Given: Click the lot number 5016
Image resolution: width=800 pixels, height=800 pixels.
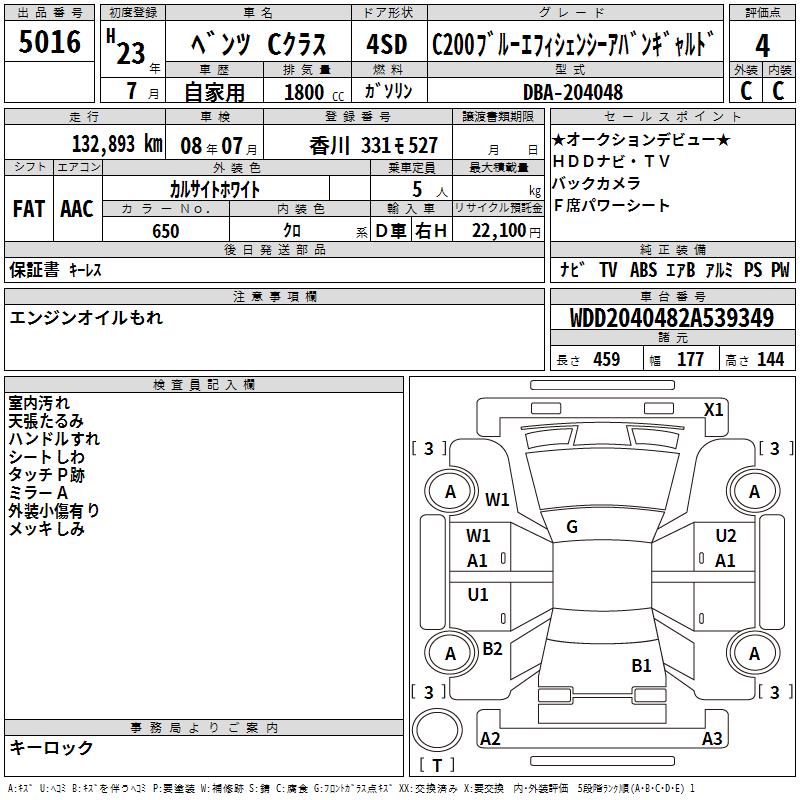Looking at the screenshot, I should (x=50, y=43).
